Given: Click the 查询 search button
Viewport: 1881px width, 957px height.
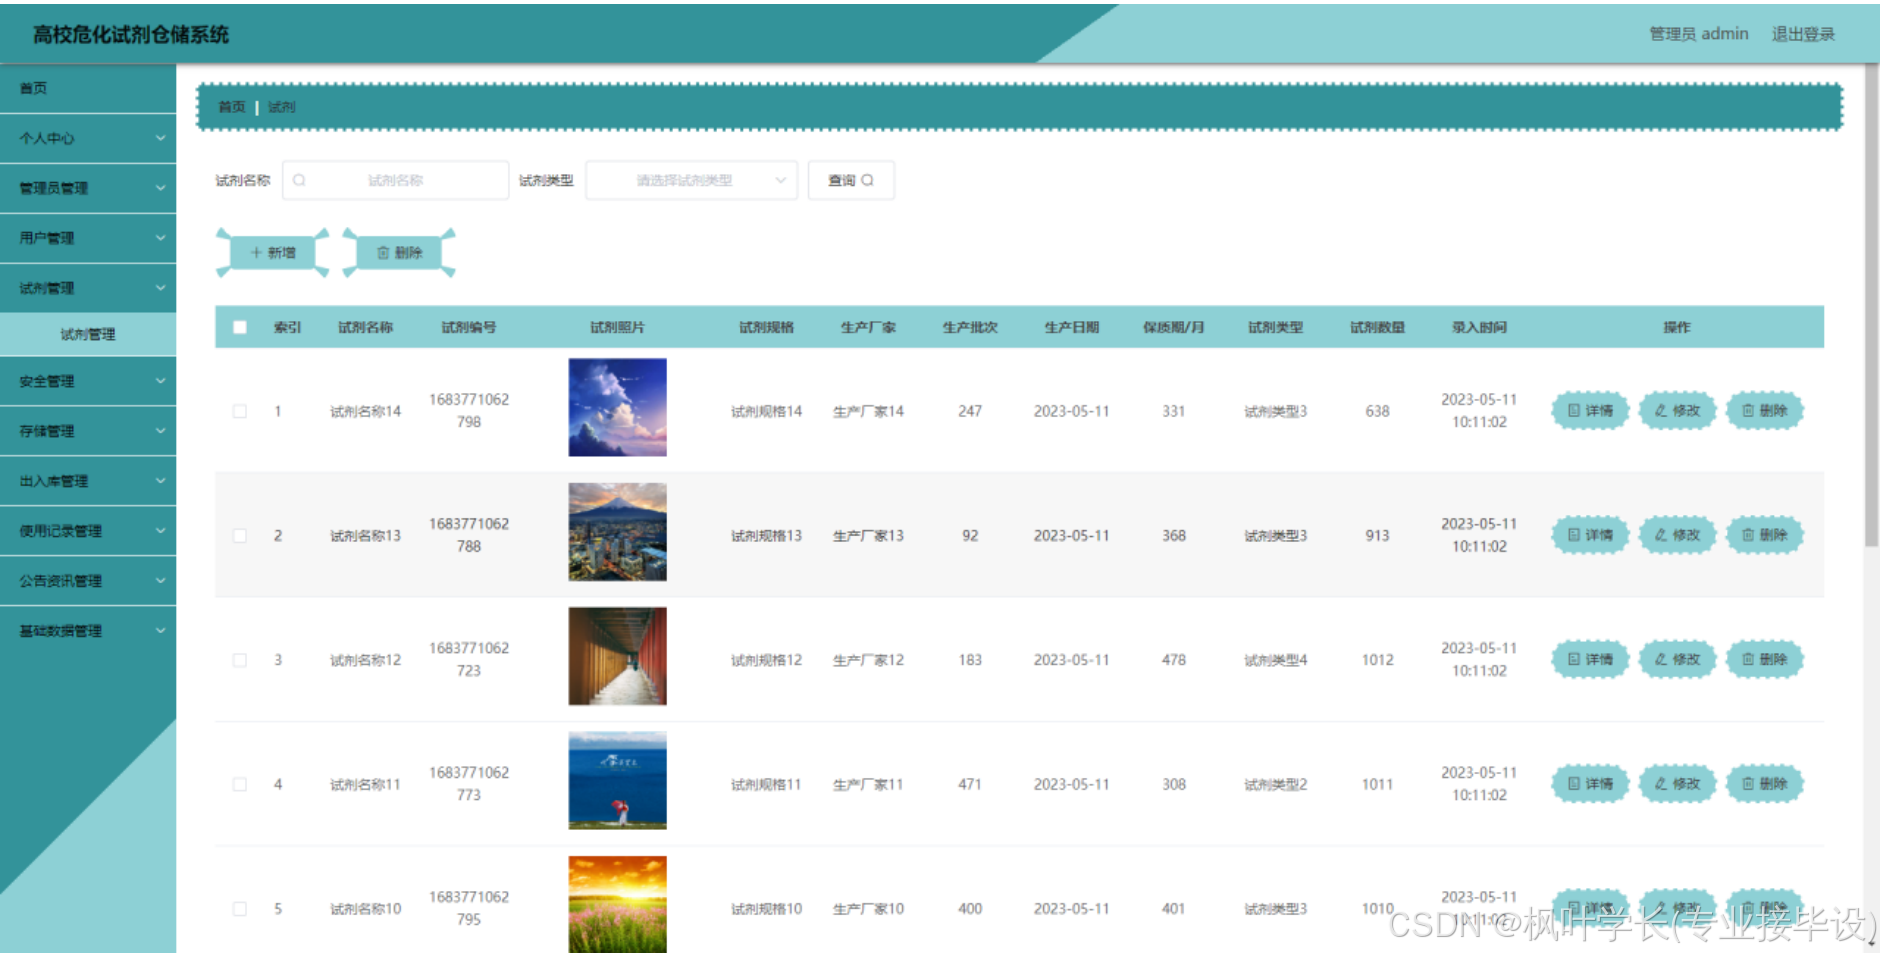Looking at the screenshot, I should pos(851,181).
